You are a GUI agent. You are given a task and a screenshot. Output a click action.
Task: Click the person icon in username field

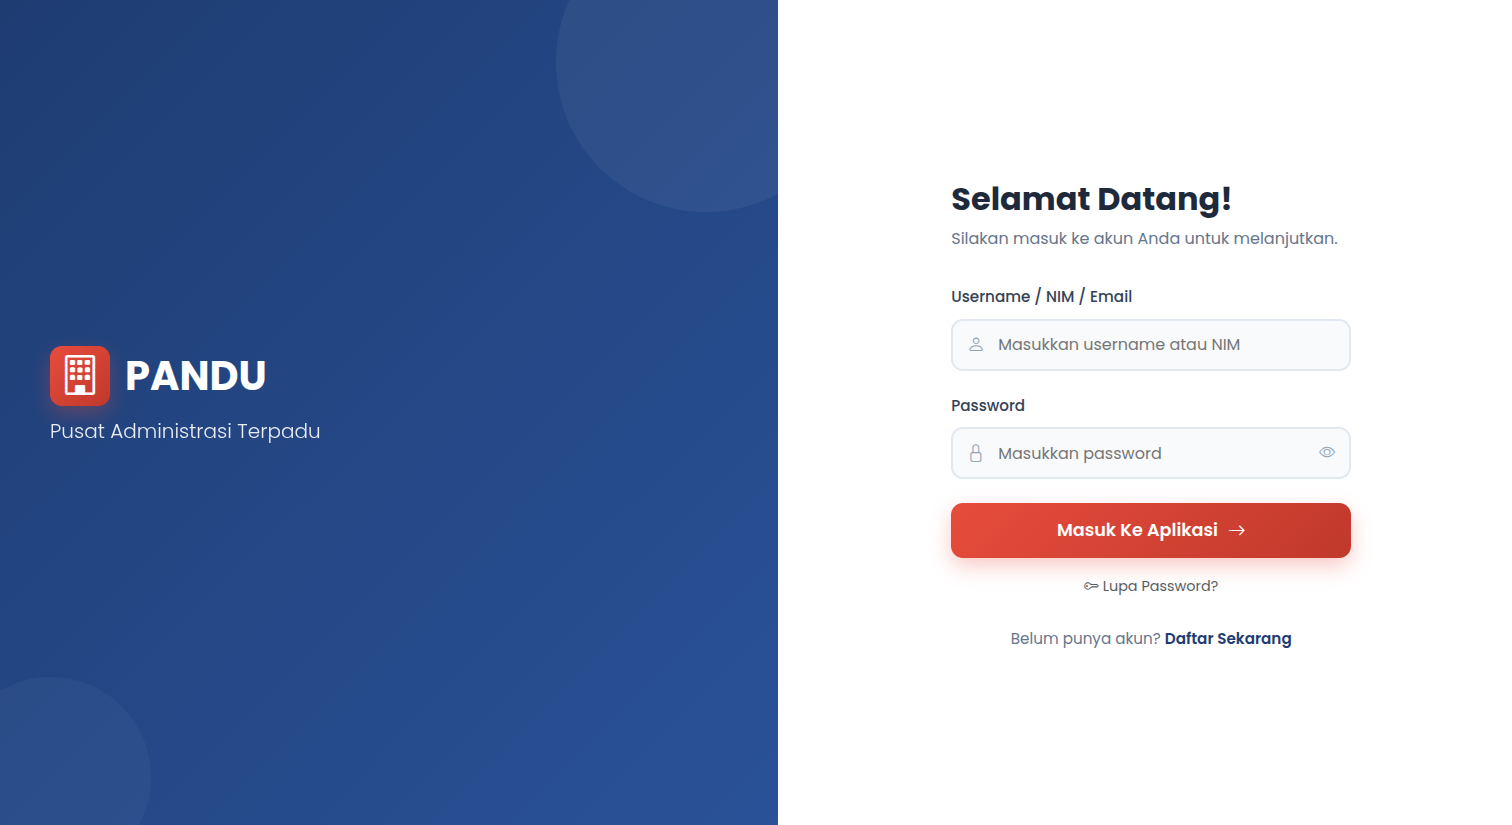tap(976, 345)
